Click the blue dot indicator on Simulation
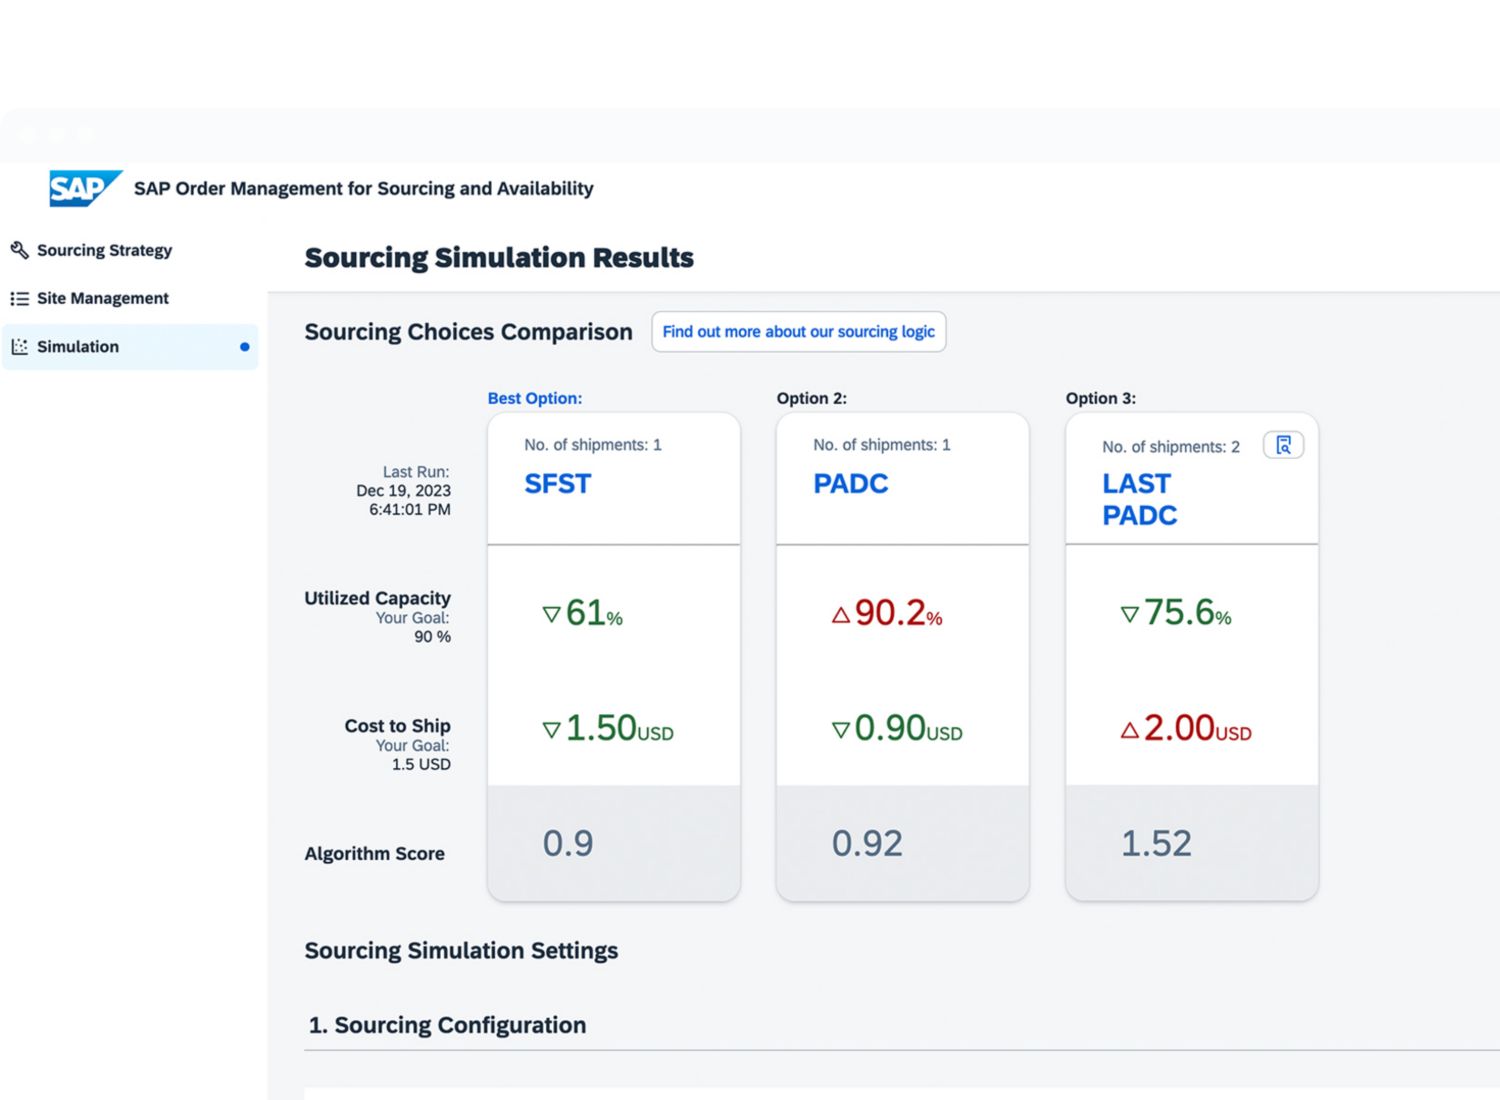Image resolution: width=1500 pixels, height=1100 pixels. pos(244,347)
